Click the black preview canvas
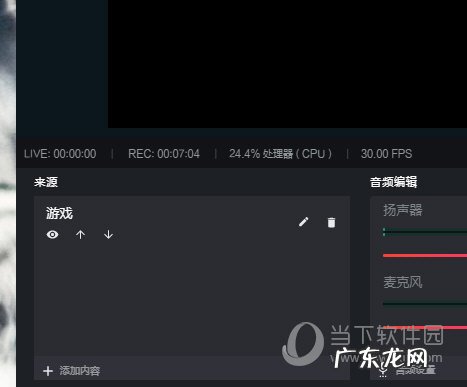 click(287, 64)
